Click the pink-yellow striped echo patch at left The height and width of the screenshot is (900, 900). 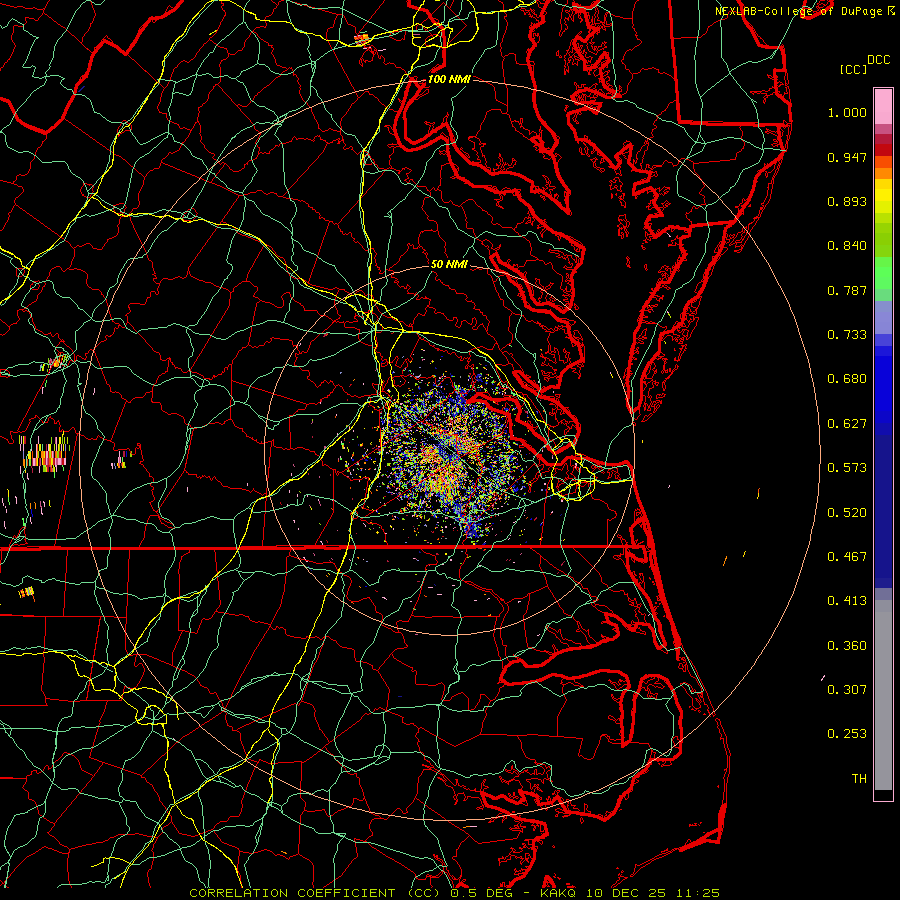tap(44, 453)
